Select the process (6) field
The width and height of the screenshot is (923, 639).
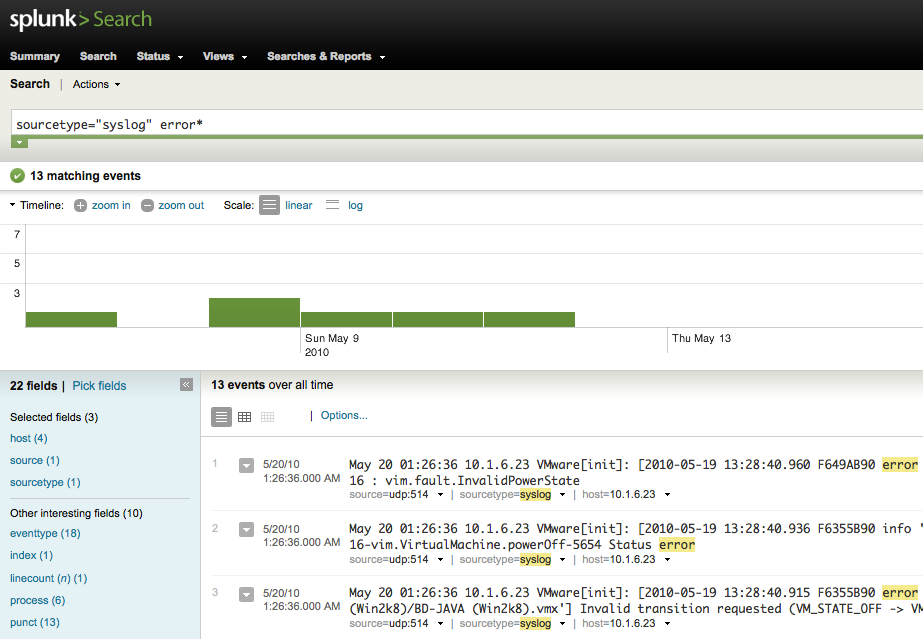tap(38, 601)
